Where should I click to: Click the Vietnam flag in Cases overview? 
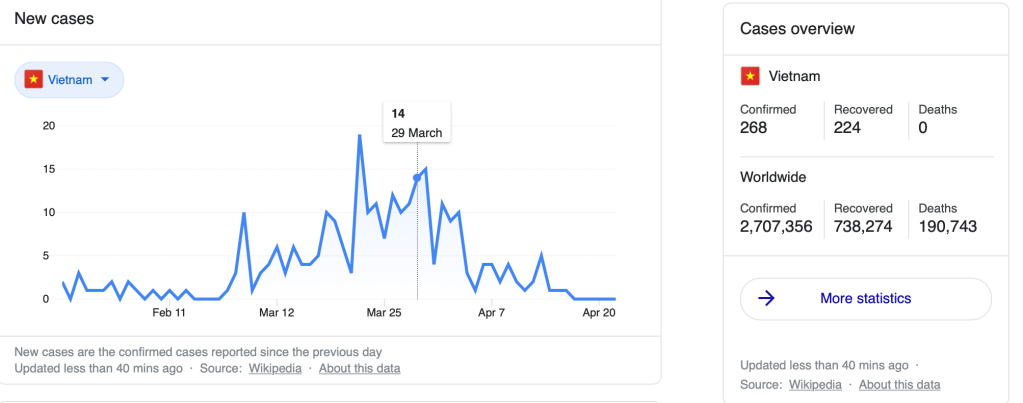749,76
